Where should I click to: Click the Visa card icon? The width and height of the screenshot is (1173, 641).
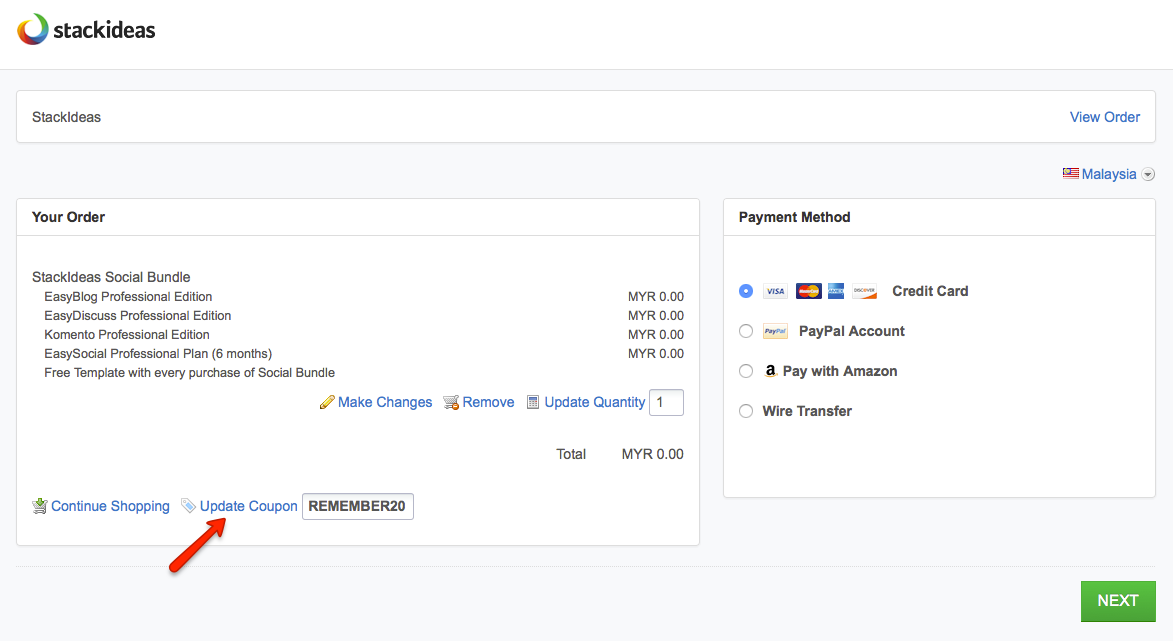(x=775, y=291)
